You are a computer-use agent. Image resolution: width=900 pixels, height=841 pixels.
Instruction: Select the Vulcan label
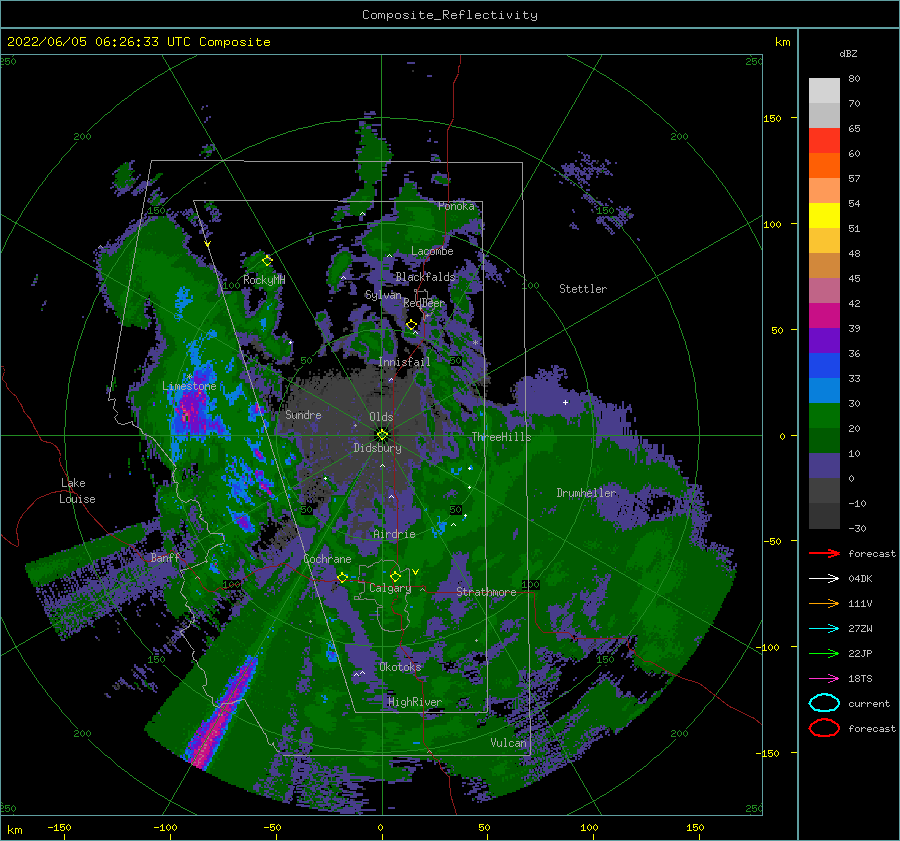pos(508,743)
